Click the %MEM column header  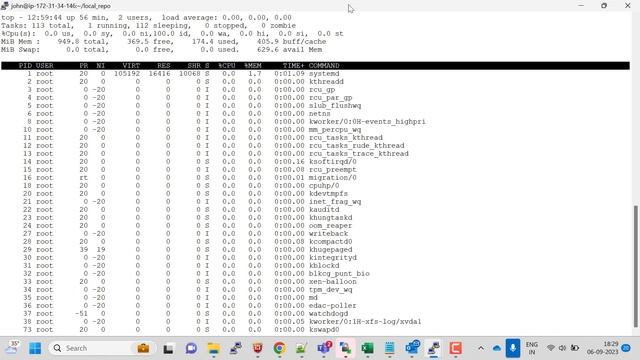click(x=253, y=66)
